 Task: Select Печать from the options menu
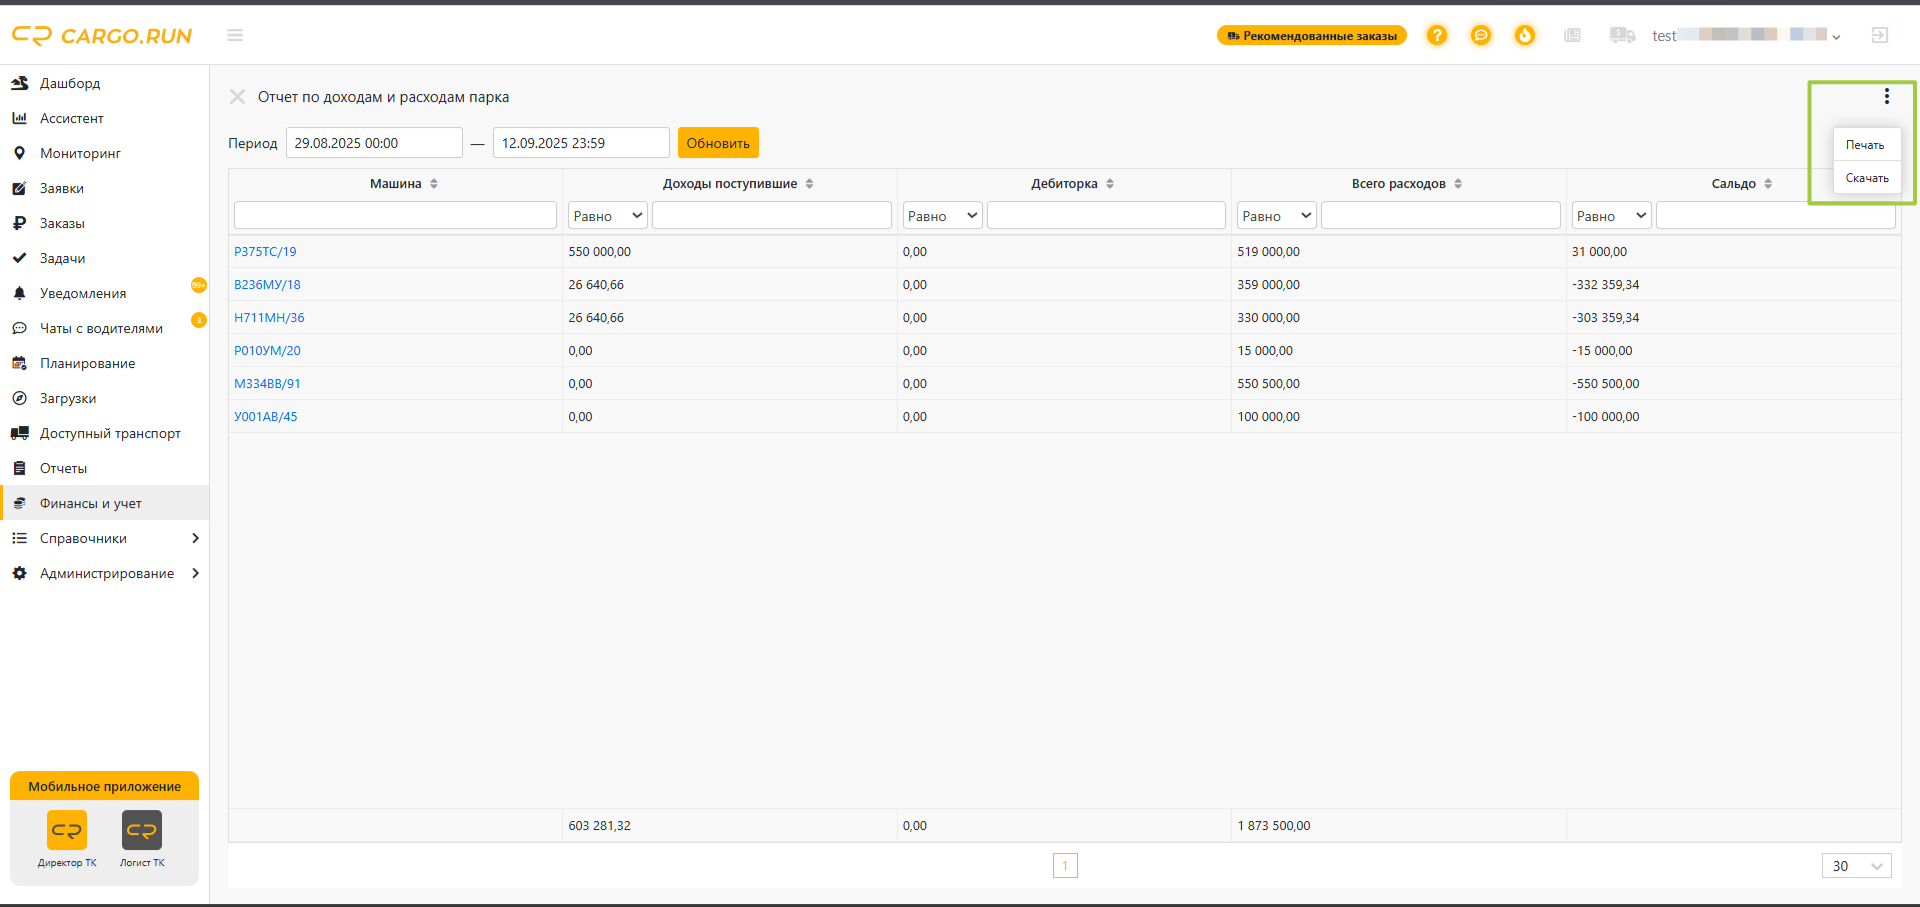coord(1865,145)
